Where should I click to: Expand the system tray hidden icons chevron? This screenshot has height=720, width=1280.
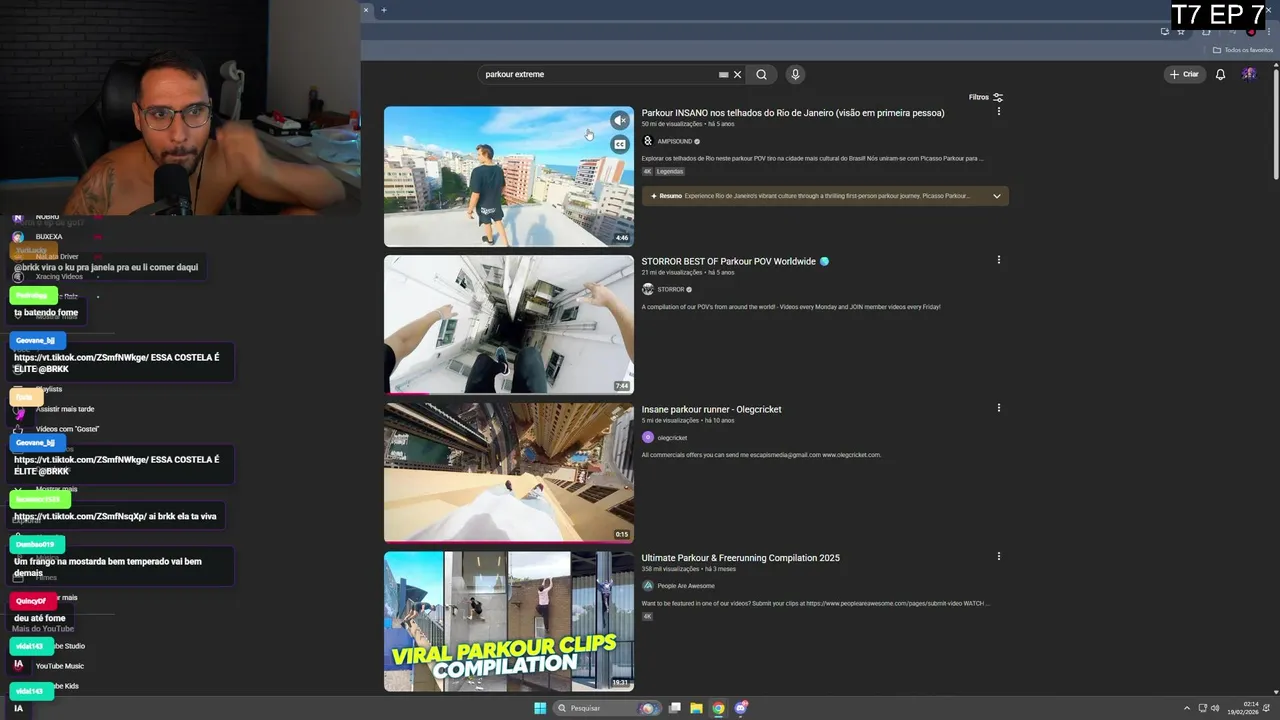pyautogui.click(x=1188, y=708)
